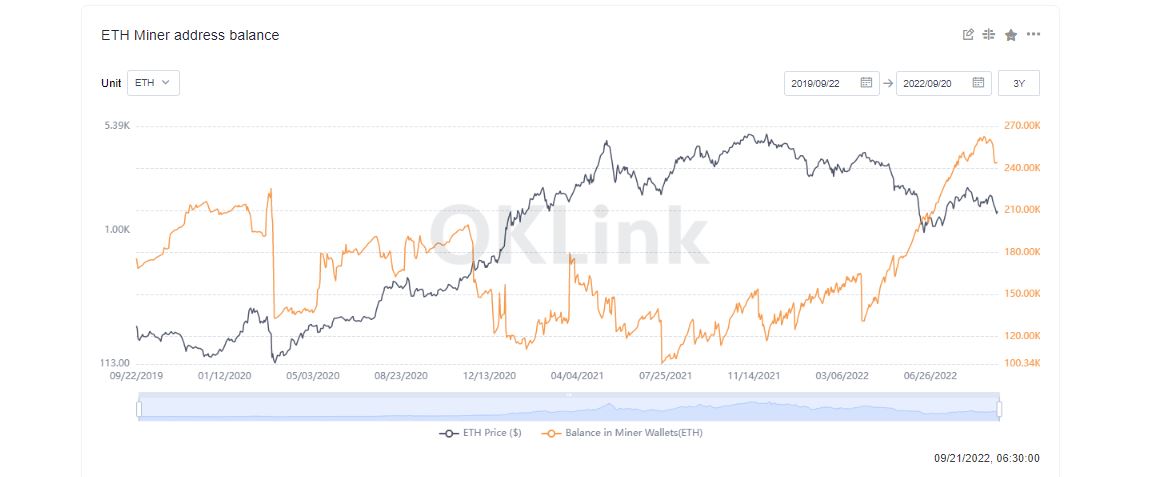Expand the Unit ETH dropdown
Screen dimensions: 1158x477
(153, 83)
